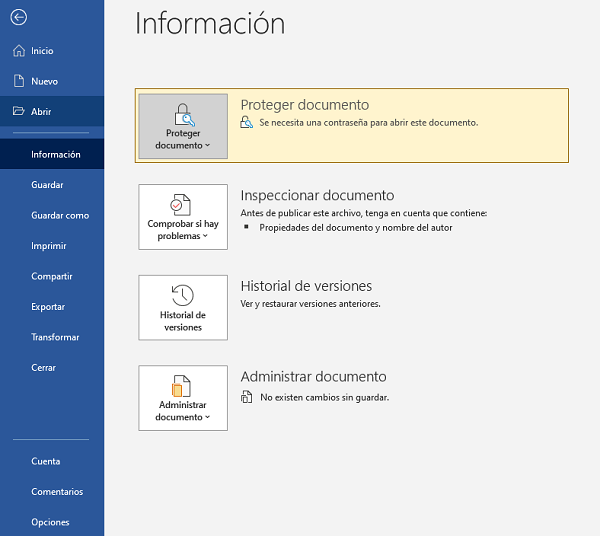Open the Cuenta page
600x536 pixels.
click(x=45, y=461)
